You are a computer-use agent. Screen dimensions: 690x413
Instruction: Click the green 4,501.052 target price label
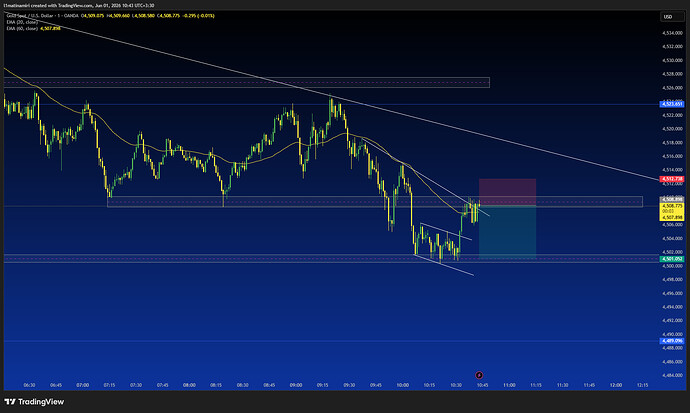click(x=672, y=259)
